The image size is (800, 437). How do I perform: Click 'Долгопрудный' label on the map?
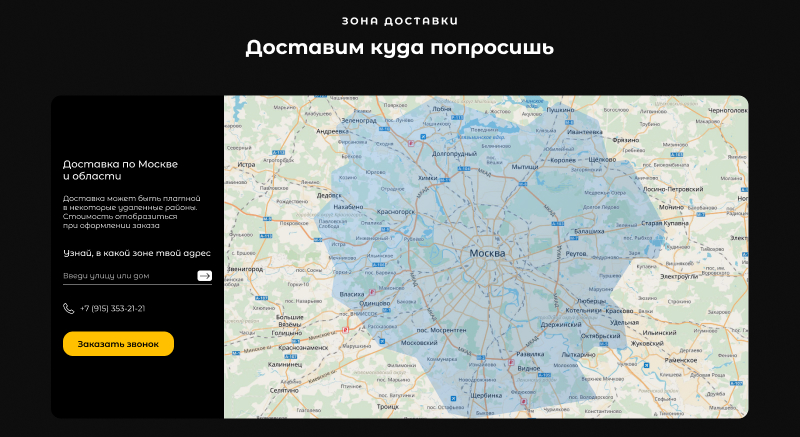pos(454,153)
